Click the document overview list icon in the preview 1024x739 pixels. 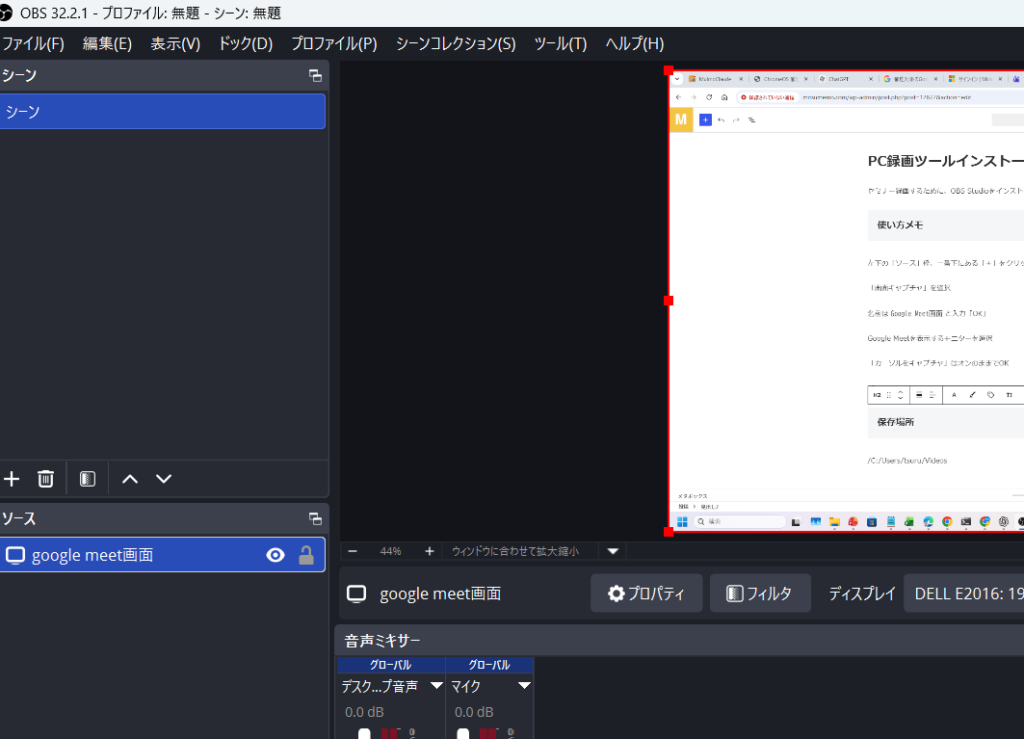[x=752, y=120]
